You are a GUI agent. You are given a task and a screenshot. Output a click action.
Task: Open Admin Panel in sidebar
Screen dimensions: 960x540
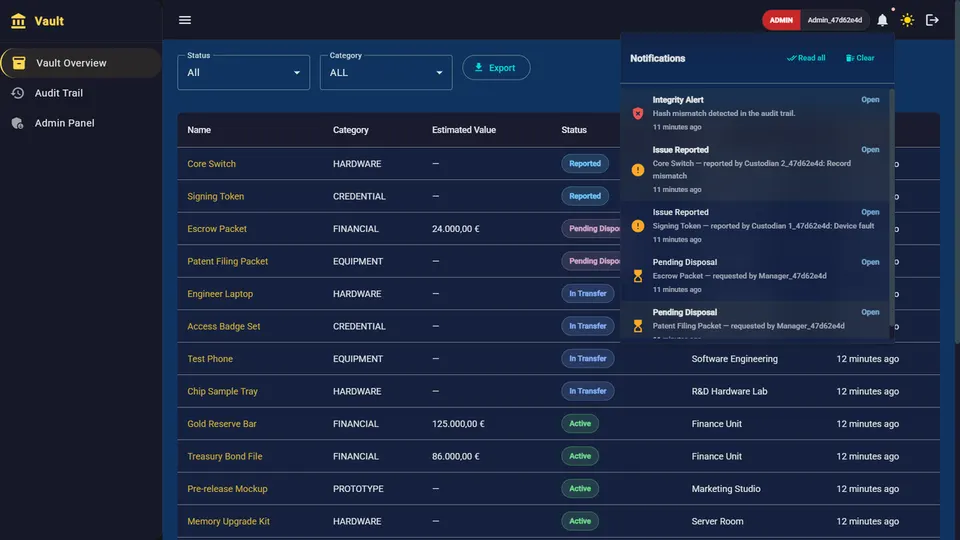point(81,123)
